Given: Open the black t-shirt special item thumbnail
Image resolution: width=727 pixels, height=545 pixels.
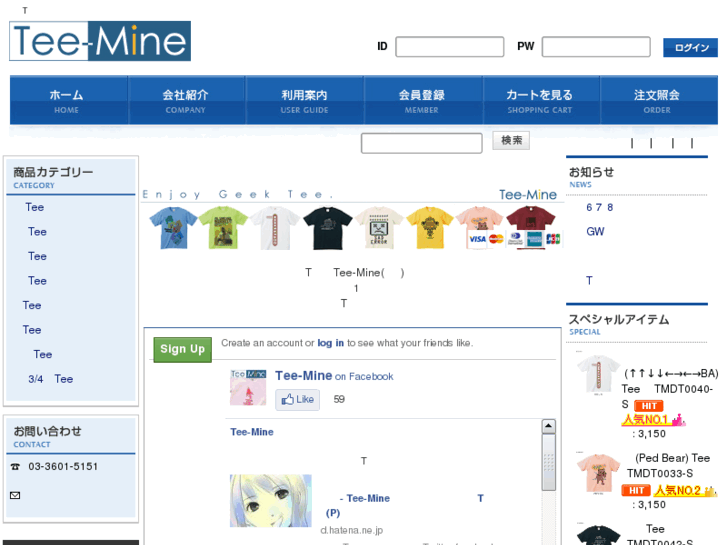Looking at the screenshot, I should (598, 535).
